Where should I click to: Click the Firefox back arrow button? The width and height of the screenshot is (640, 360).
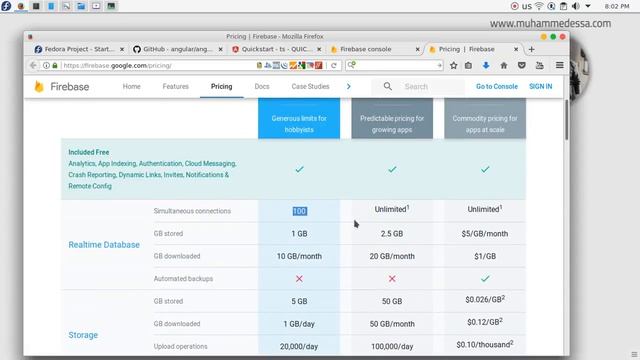(x=33, y=65)
